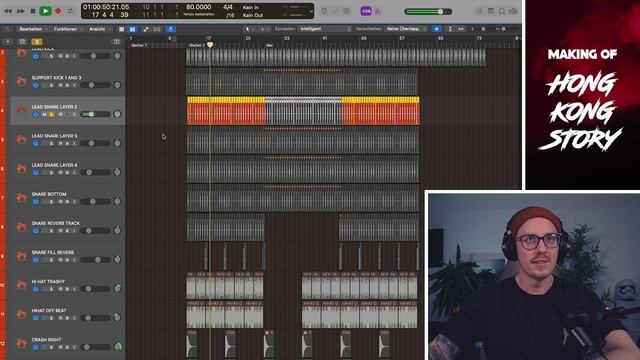Click the quick help icon in control bar

point(324,11)
